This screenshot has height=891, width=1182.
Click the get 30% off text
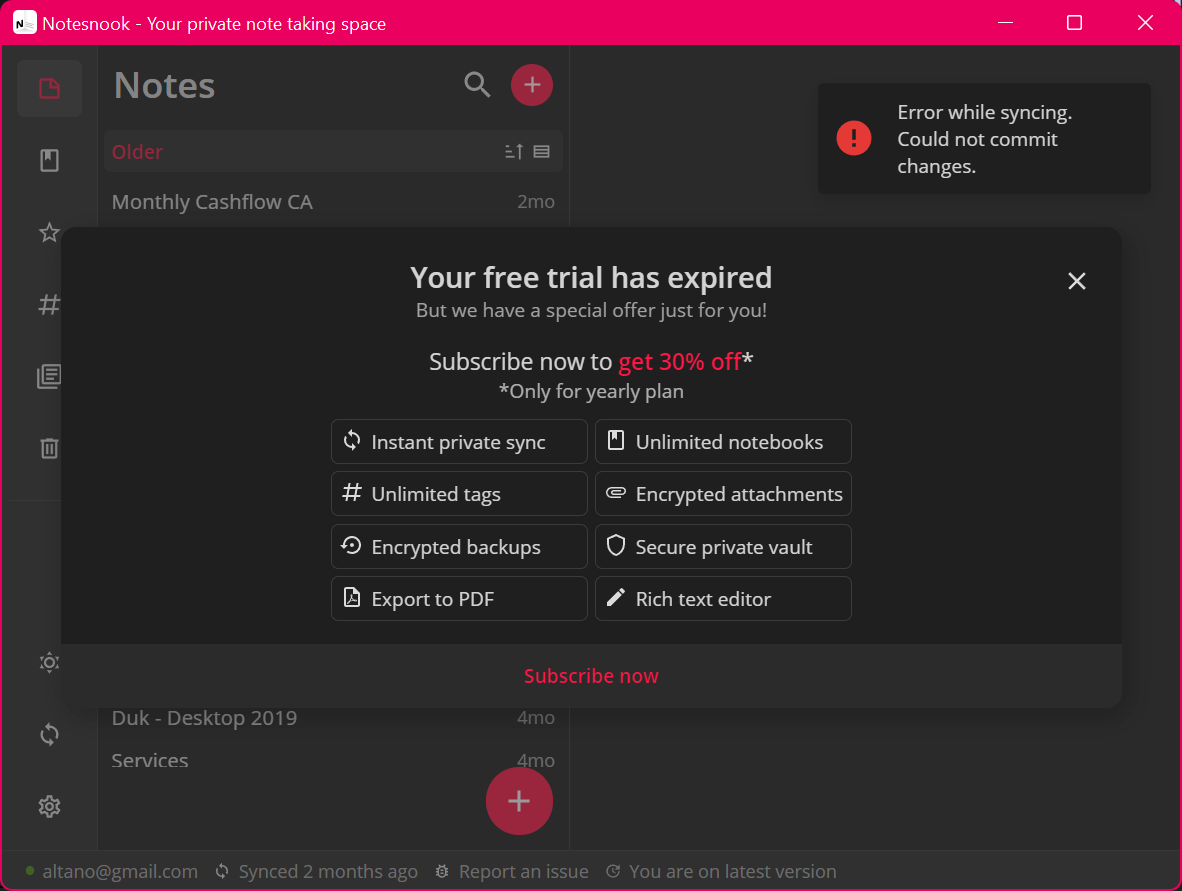click(679, 362)
